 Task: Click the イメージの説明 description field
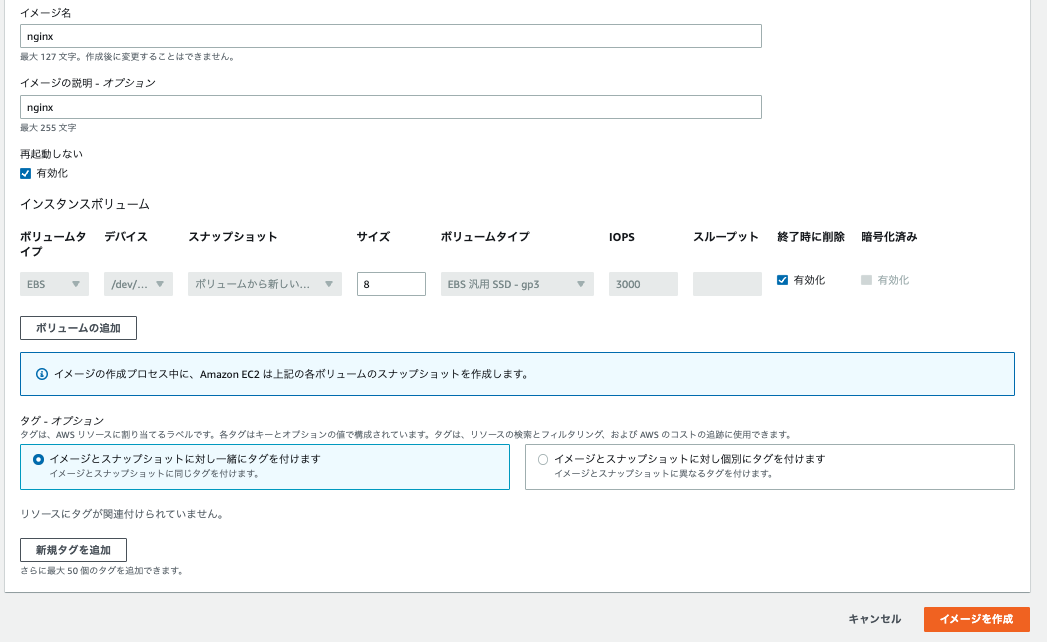(390, 107)
